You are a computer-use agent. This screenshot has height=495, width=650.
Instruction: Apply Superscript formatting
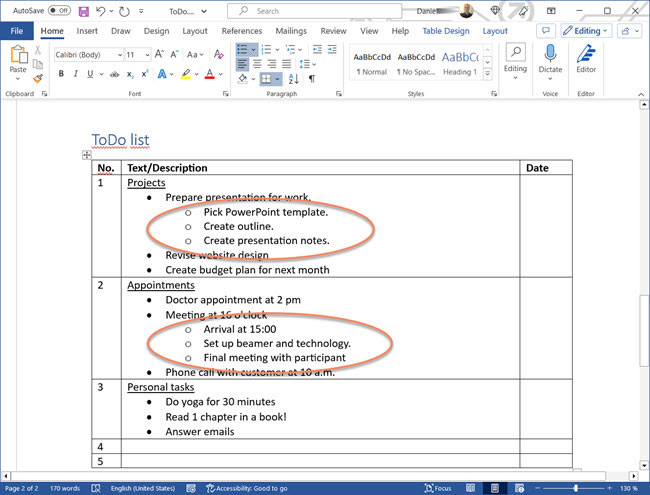pyautogui.click(x=144, y=74)
